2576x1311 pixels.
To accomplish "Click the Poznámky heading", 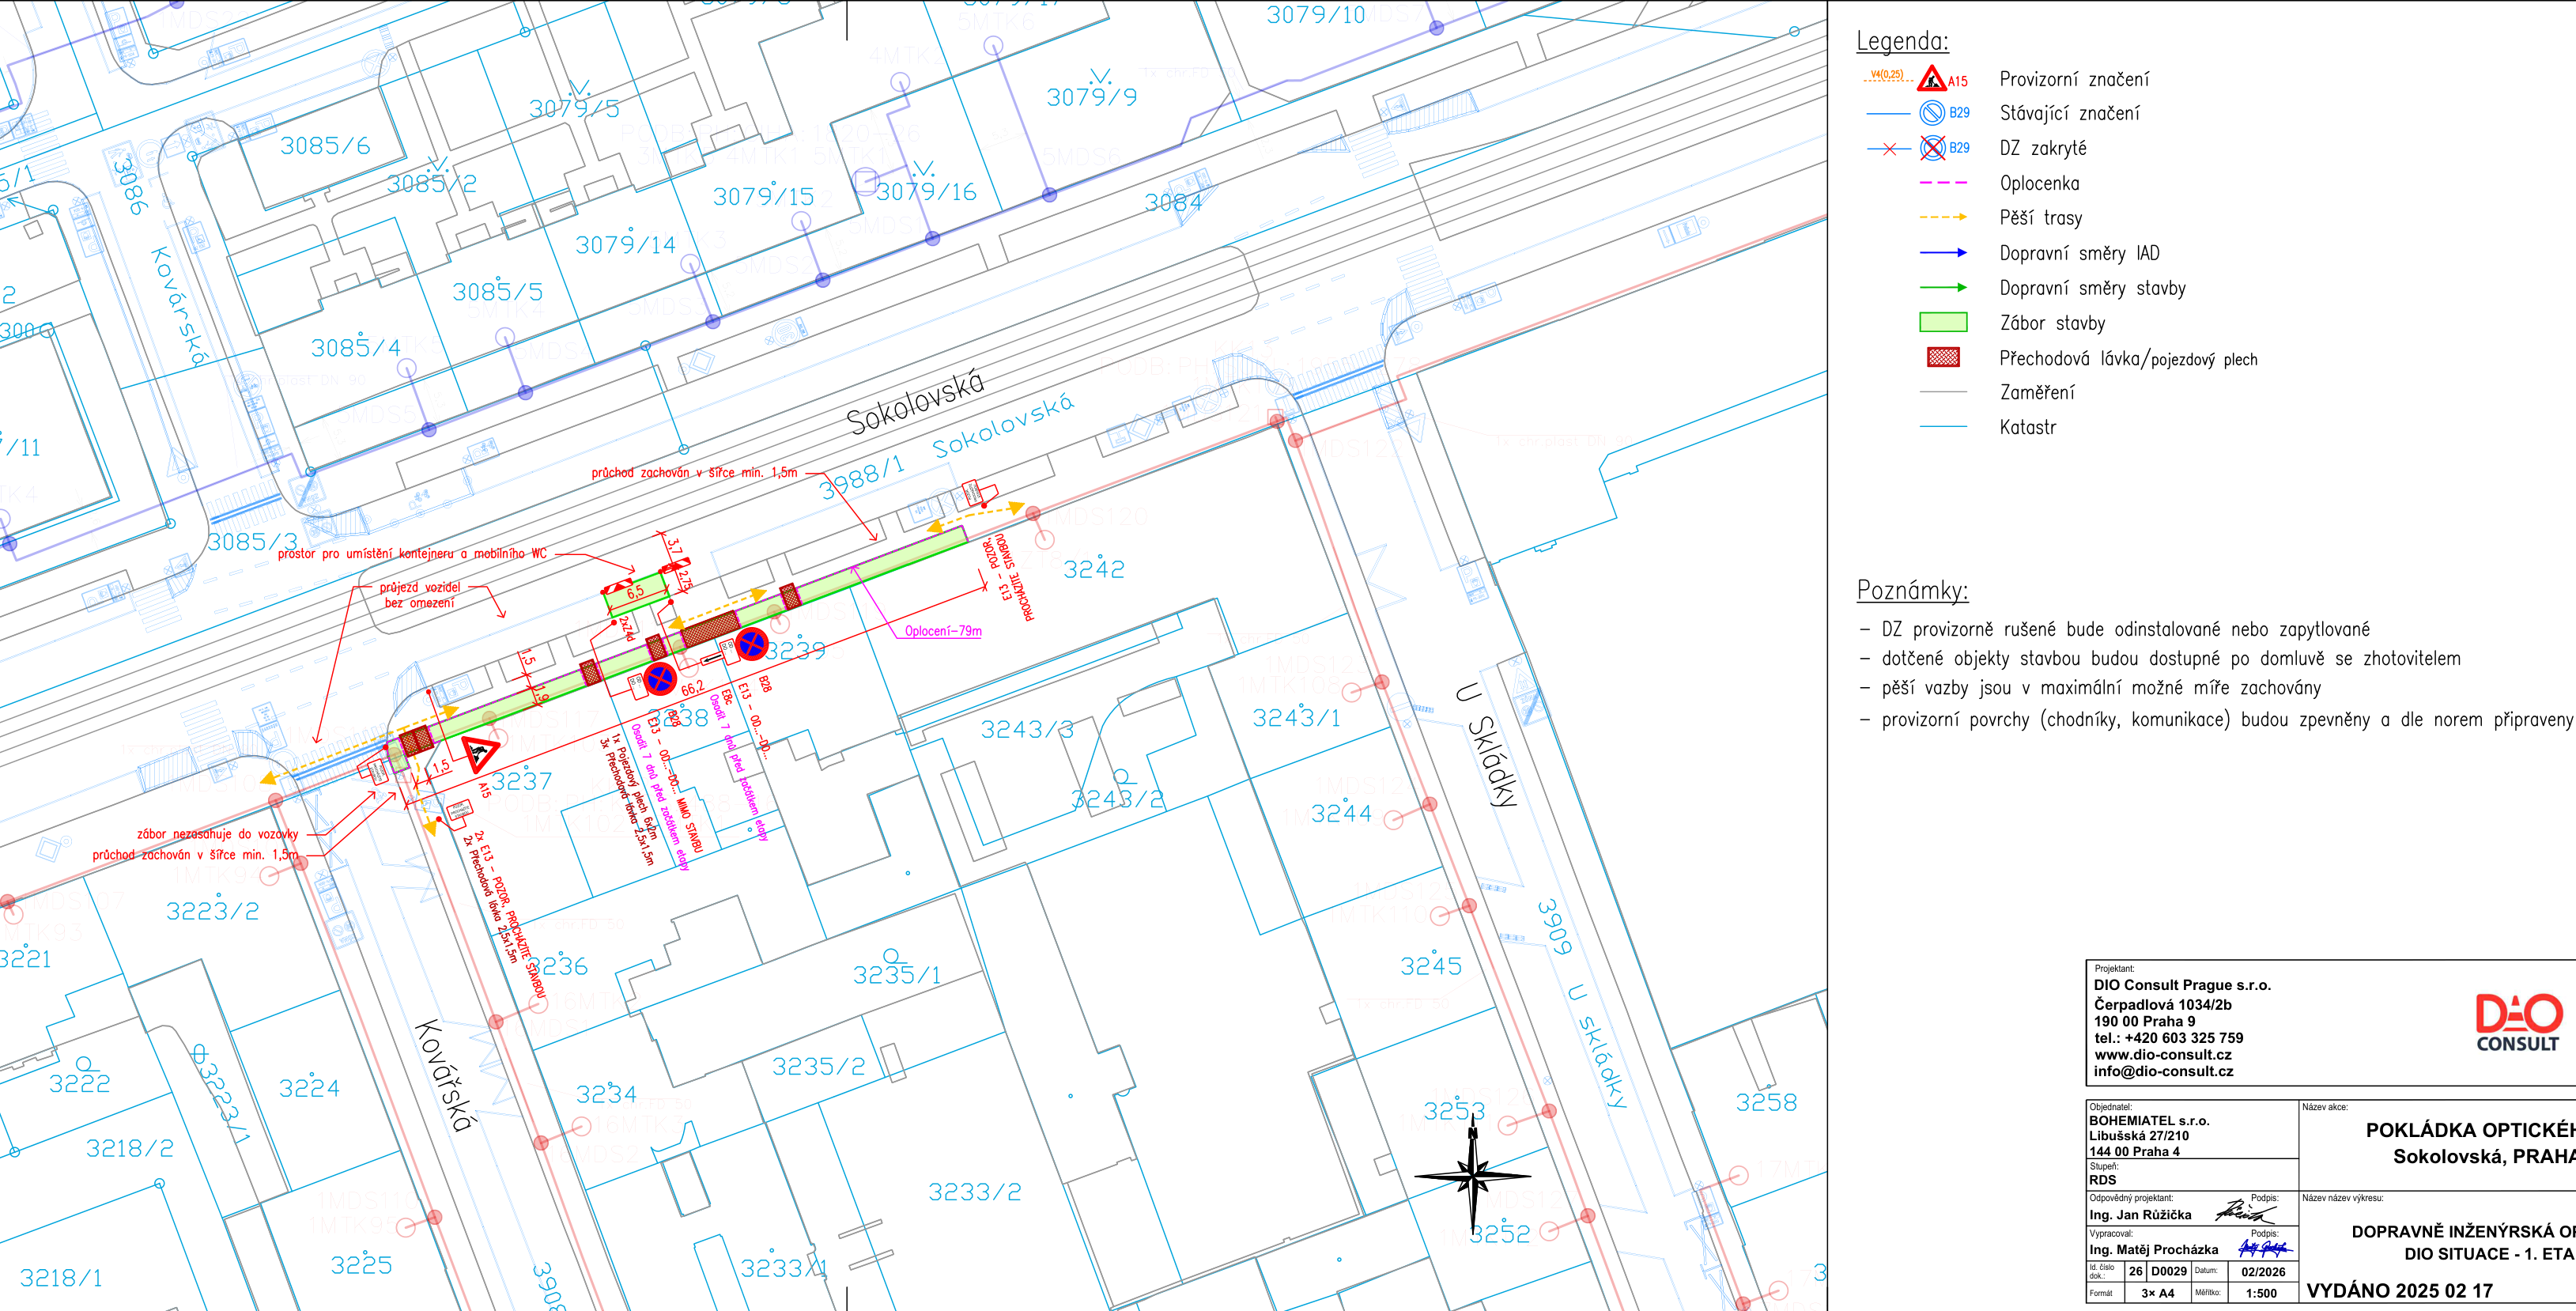I will [1912, 590].
